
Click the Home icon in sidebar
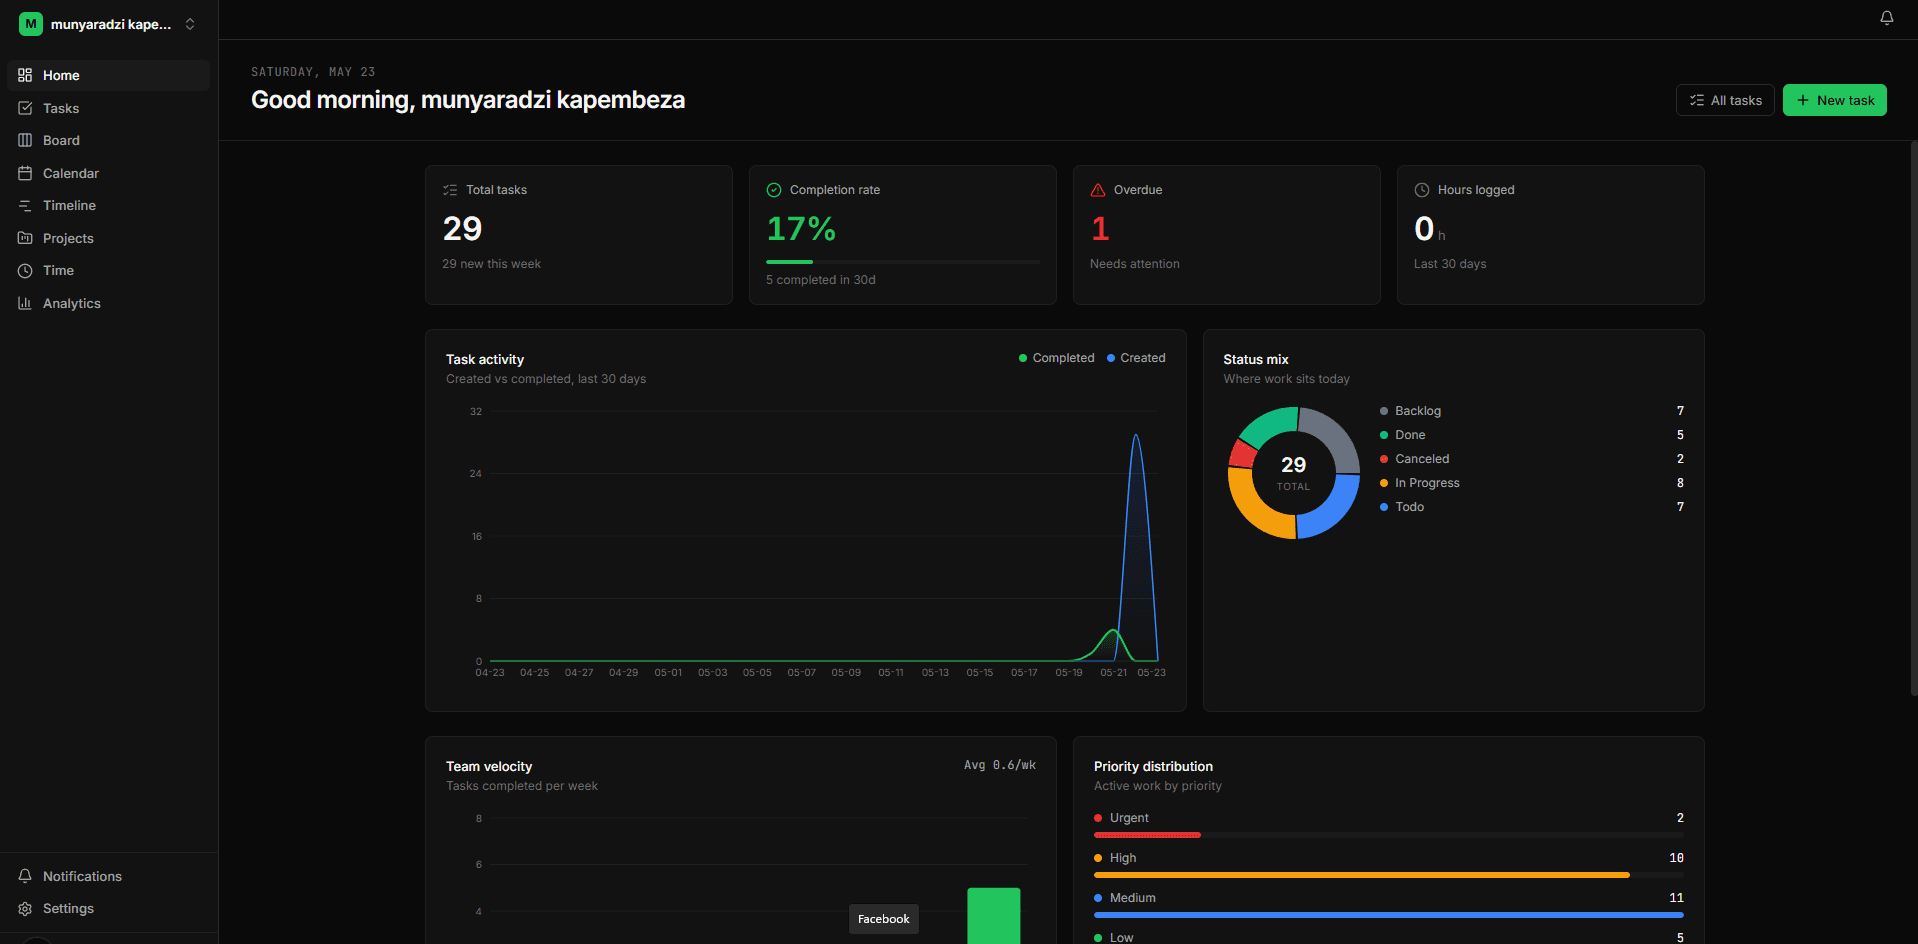point(25,75)
